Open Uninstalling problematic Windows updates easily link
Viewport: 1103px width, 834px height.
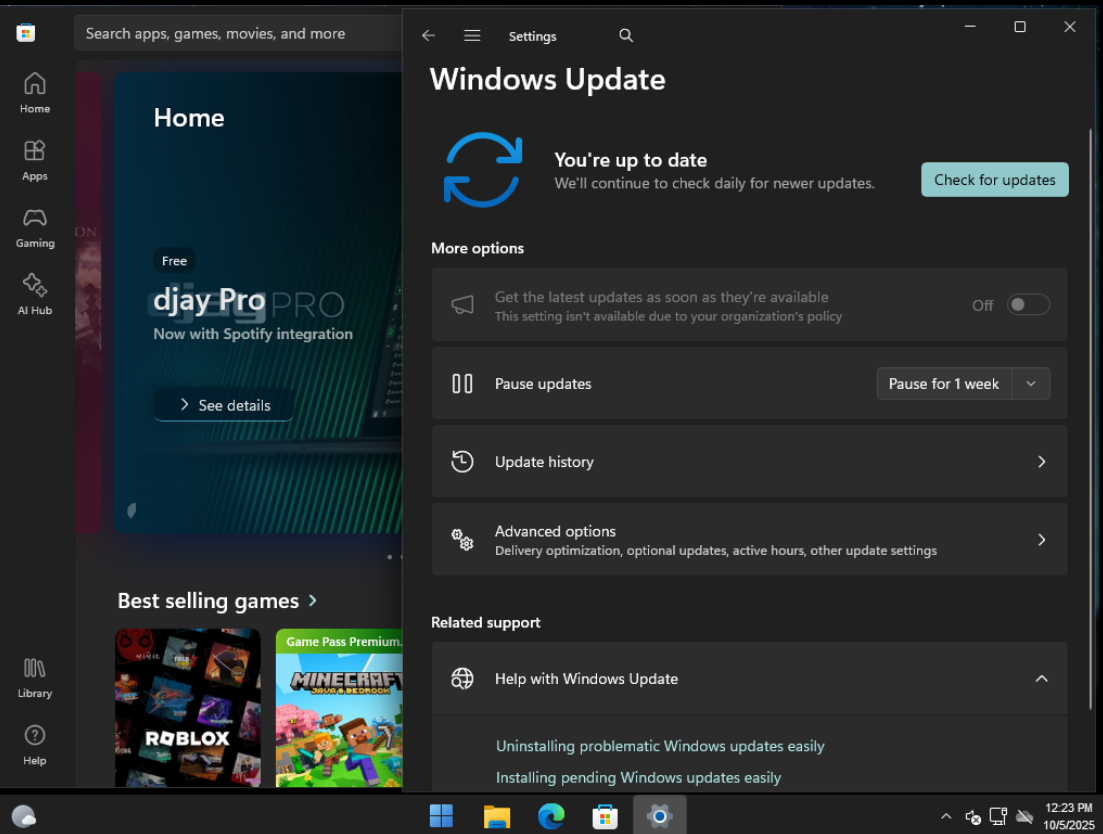[660, 746]
